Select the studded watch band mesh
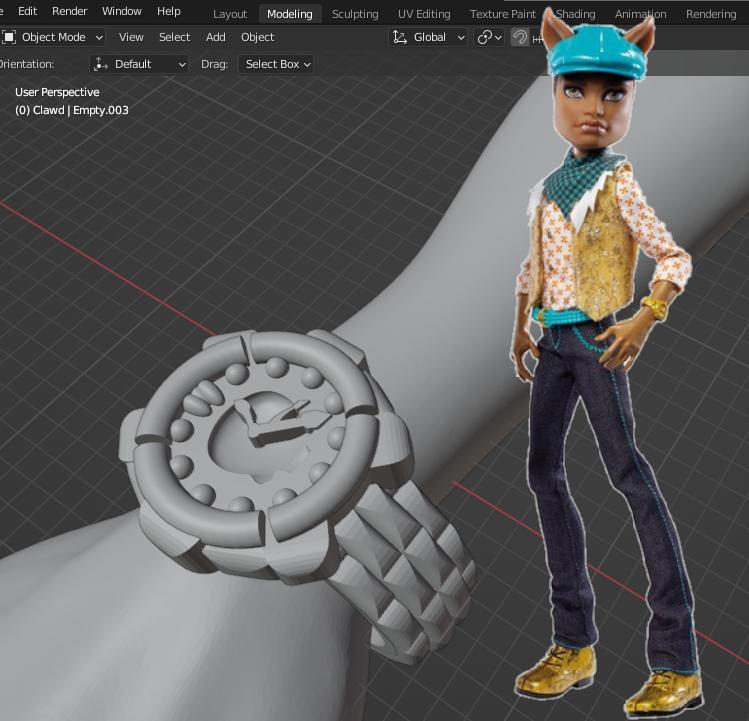 coord(406,569)
